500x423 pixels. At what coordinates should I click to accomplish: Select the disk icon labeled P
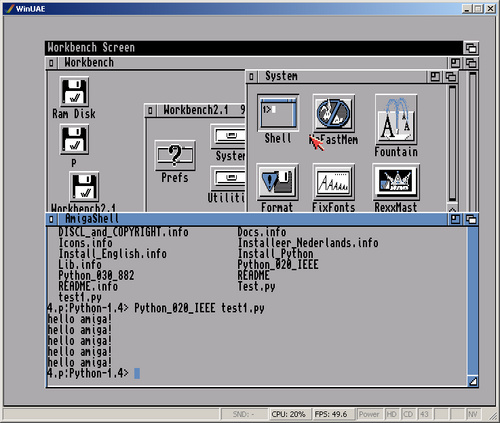tap(74, 139)
